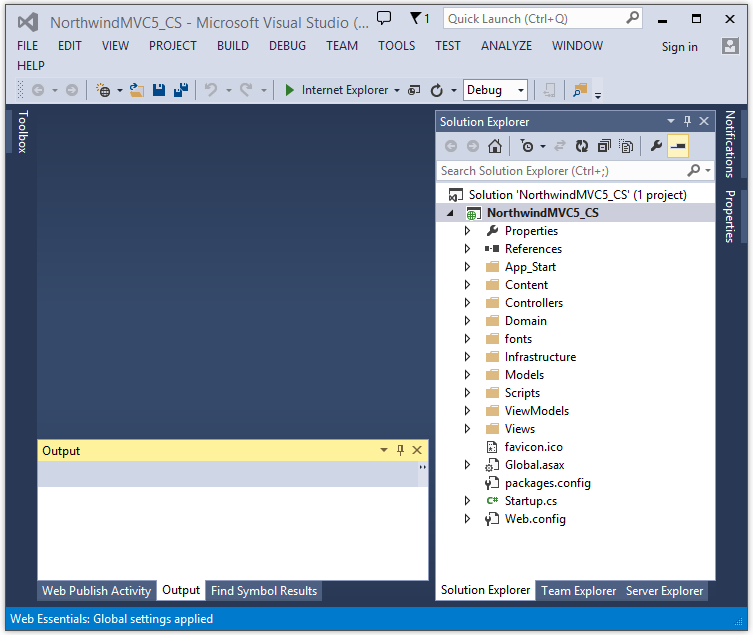Close the Solution Explorer panel
Screen dimensions: 753x635
pyautogui.click(x=704, y=121)
